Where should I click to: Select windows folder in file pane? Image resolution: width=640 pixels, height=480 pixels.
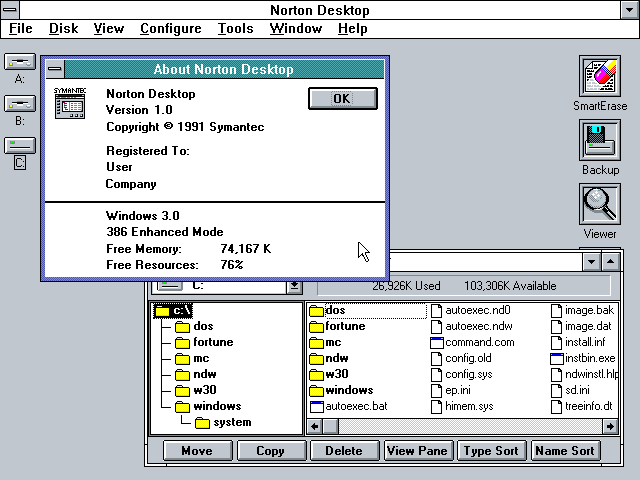pyautogui.click(x=341, y=390)
